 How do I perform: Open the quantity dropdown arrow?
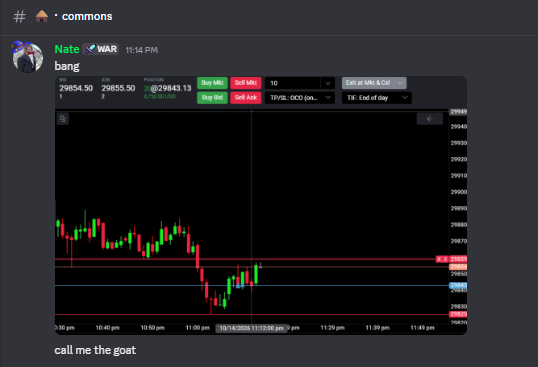328,83
